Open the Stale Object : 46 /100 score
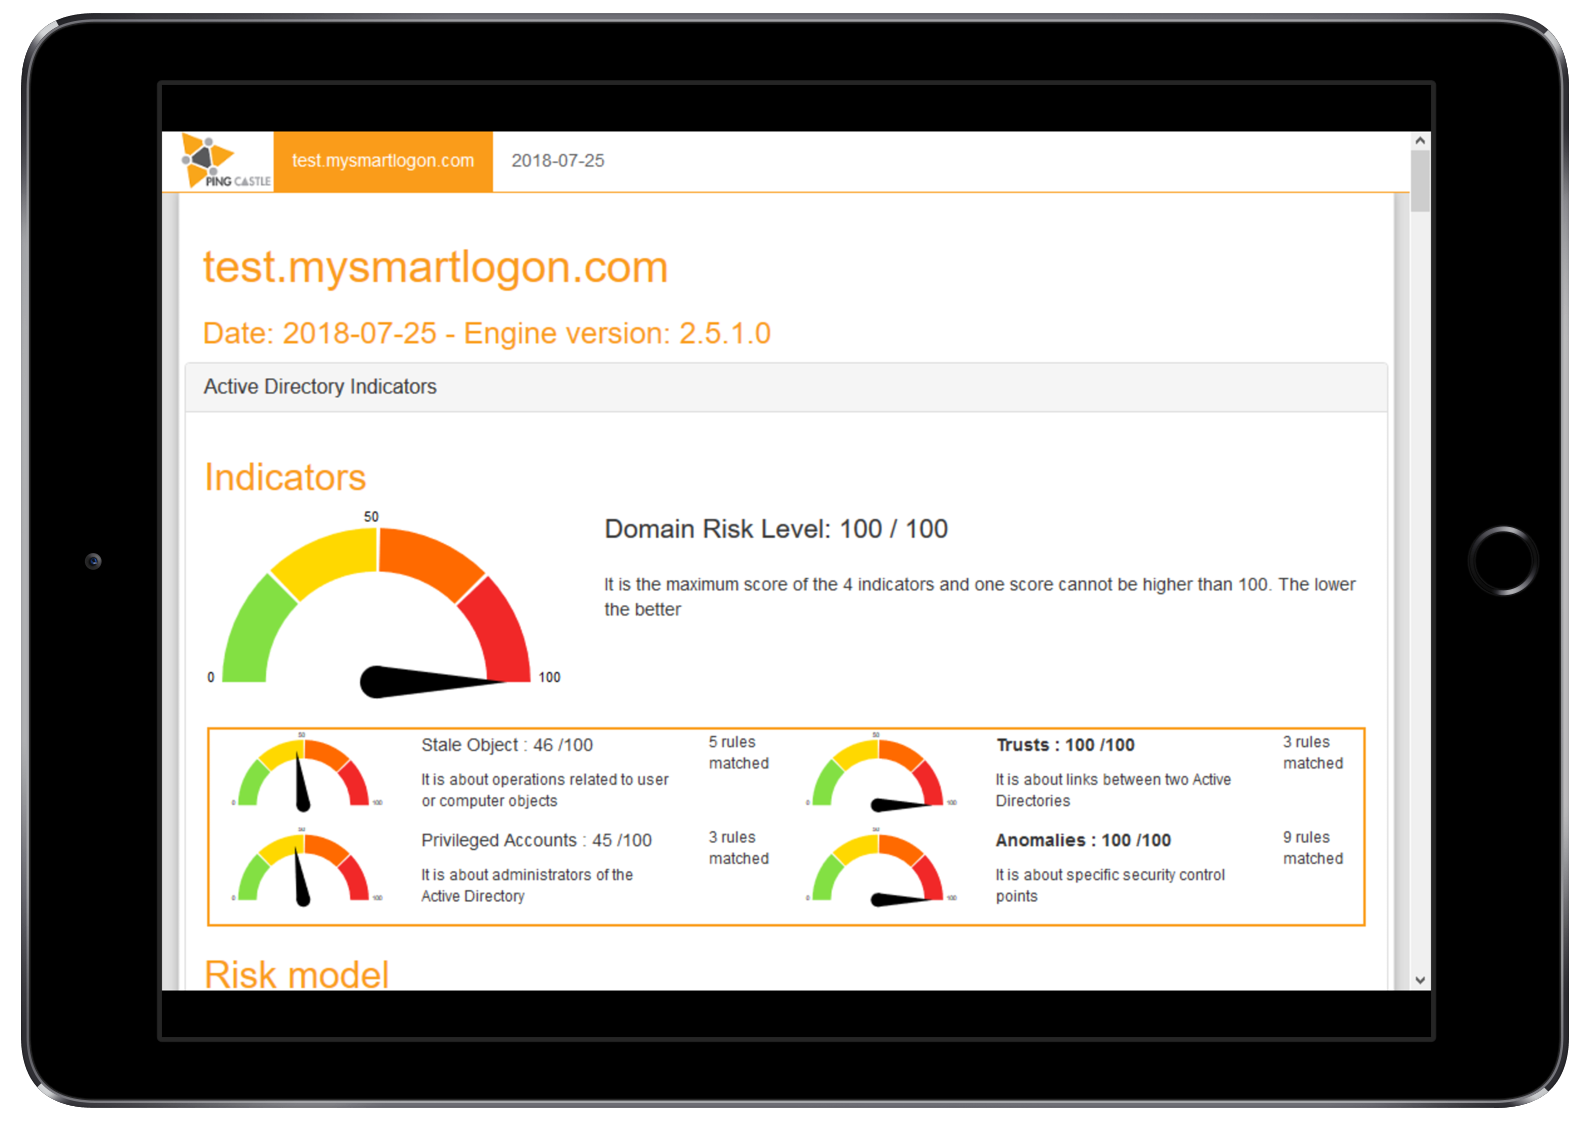 [507, 745]
